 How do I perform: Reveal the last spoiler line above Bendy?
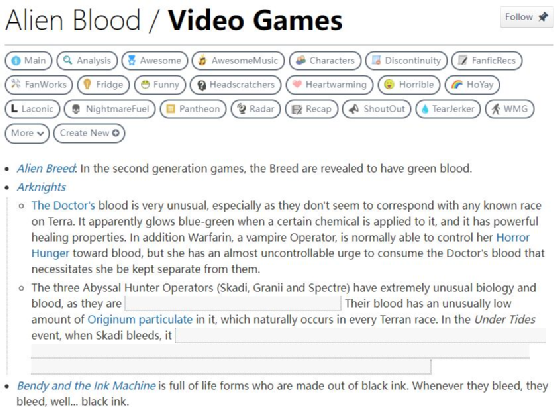231,367
